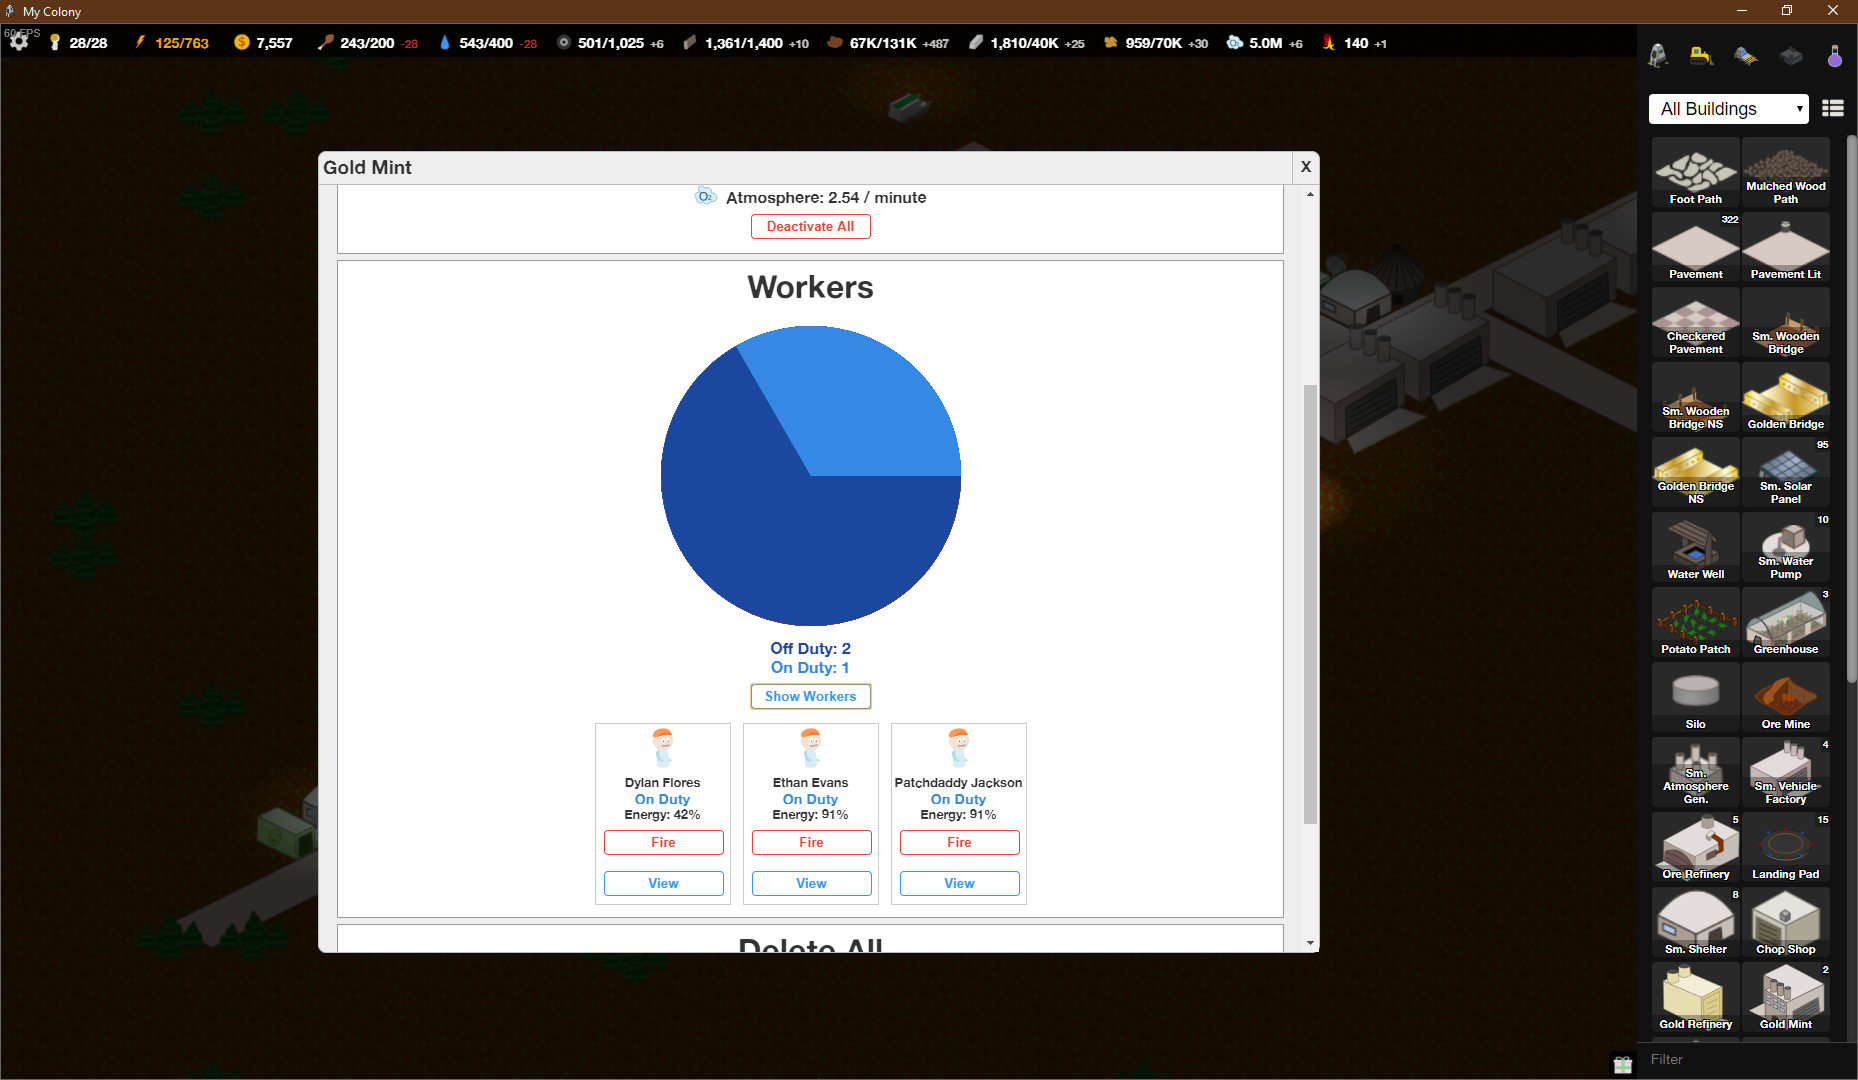Select Sm. Wooden Bridge NS building
Screen dimensions: 1858x1080
[x=1696, y=397]
